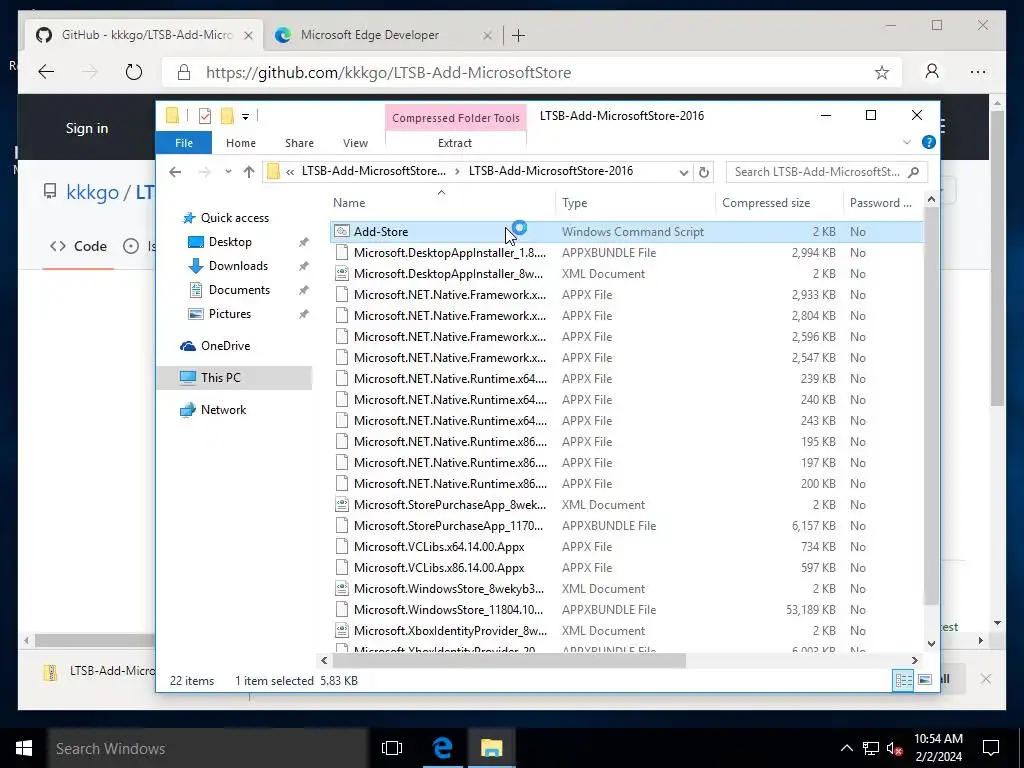Click the Password column header
1024x768 pixels.
[883, 202]
